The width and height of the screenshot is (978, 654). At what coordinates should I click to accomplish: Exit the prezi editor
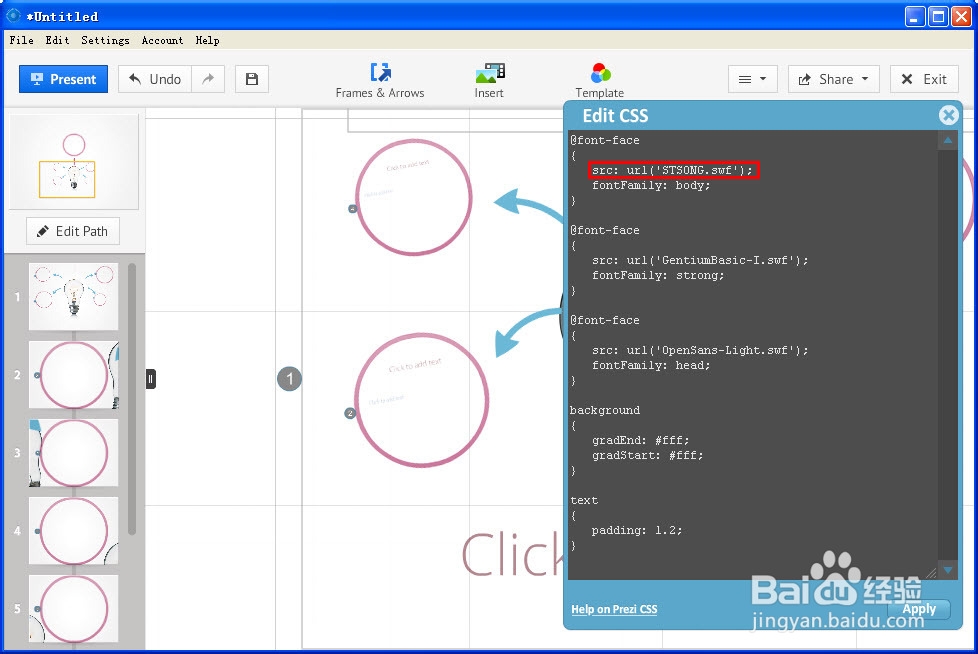(924, 79)
